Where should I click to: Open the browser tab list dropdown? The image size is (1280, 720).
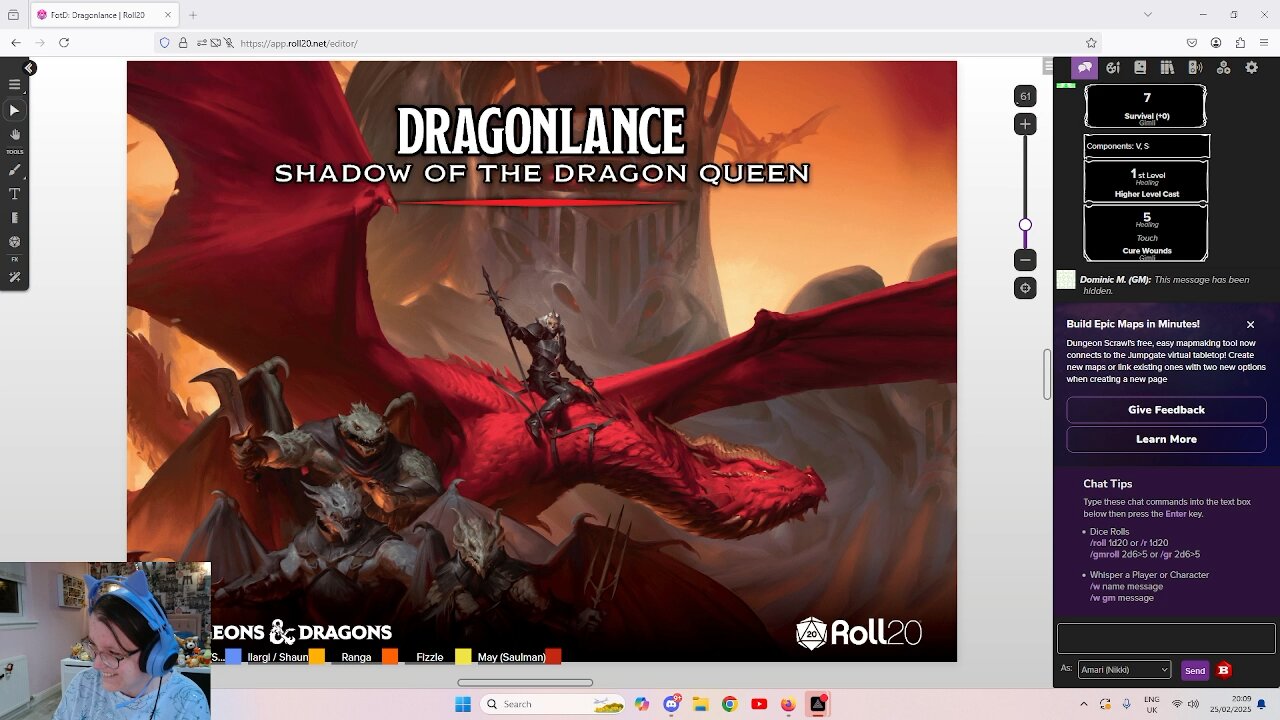click(1147, 15)
